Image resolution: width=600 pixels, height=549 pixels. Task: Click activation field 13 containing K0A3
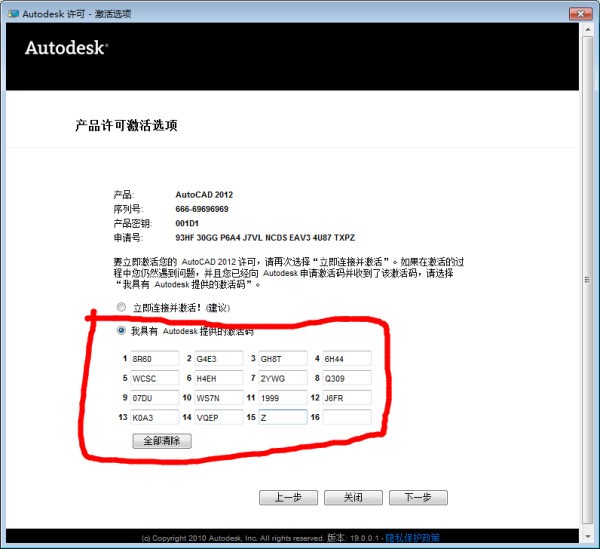[x=154, y=417]
